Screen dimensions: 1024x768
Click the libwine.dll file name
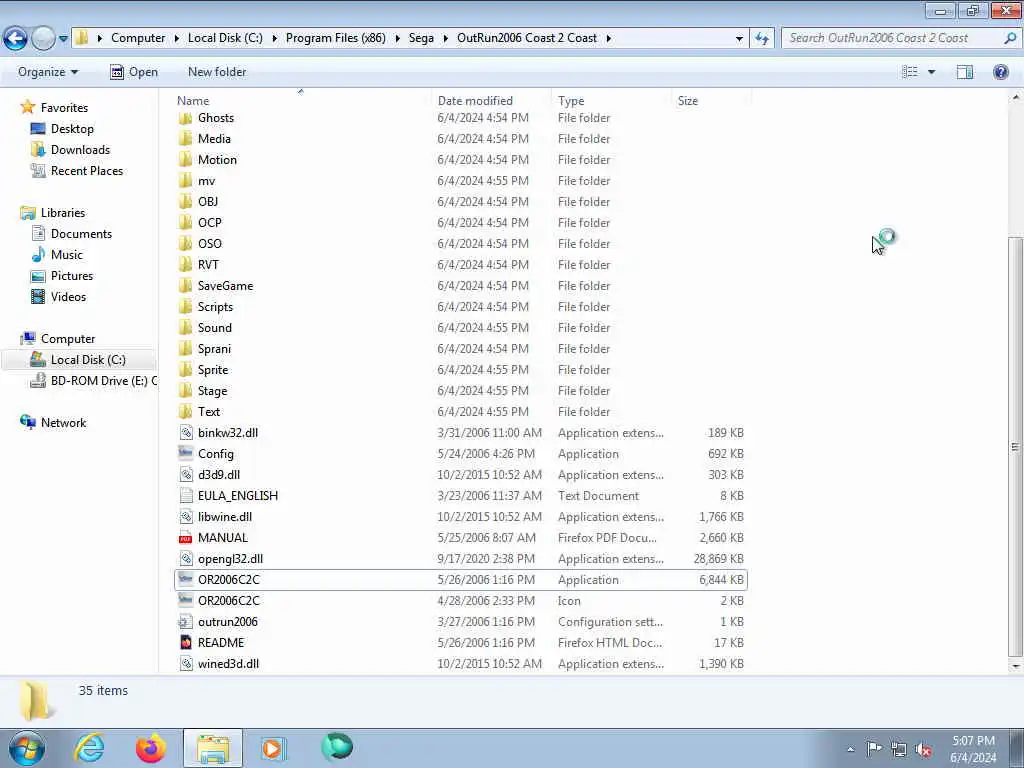[225, 517]
